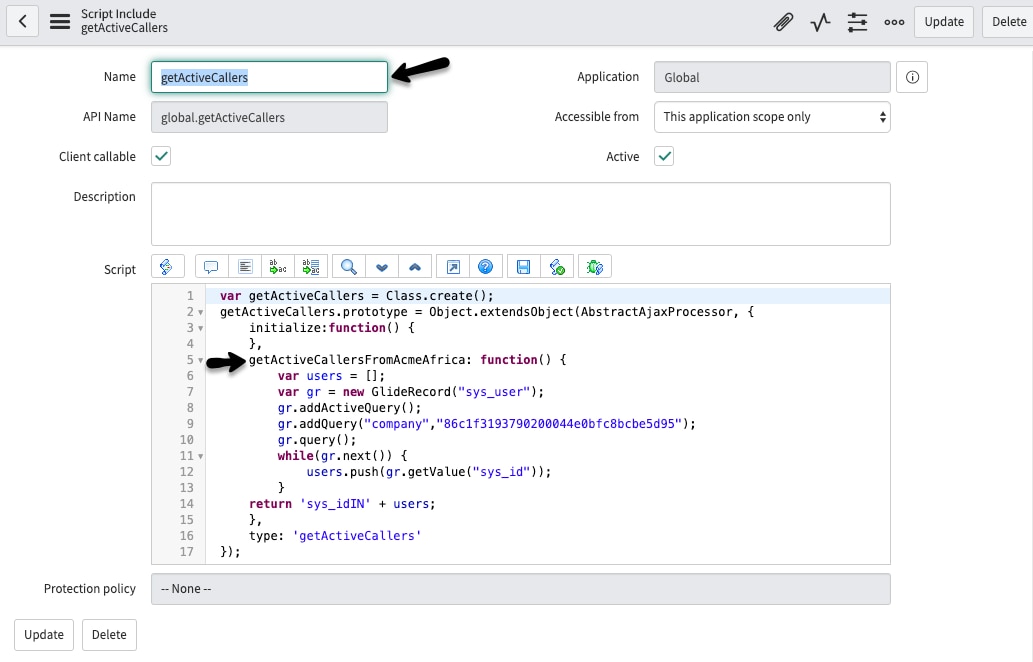Collapse the getActiveCallersFromAcmeAfrica function
Screen dimensions: 1033x662
click(x=200, y=359)
